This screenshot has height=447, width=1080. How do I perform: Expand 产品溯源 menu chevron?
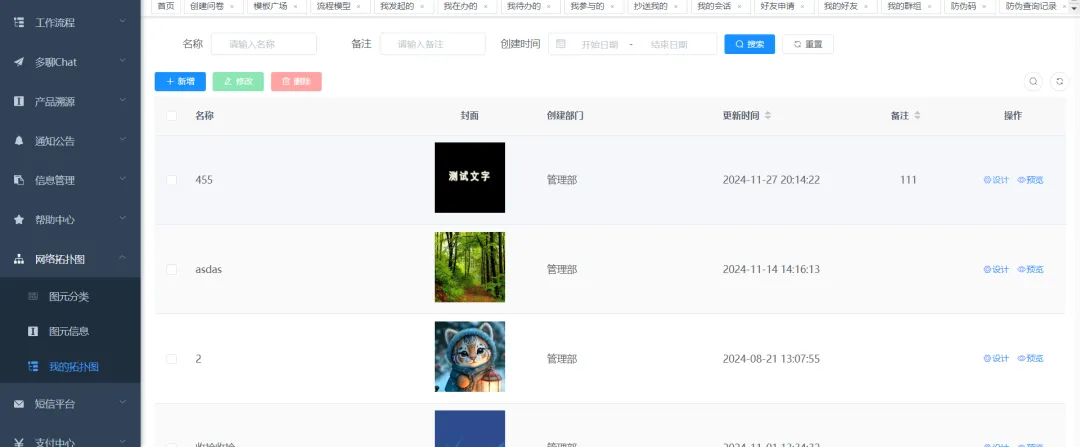122,101
